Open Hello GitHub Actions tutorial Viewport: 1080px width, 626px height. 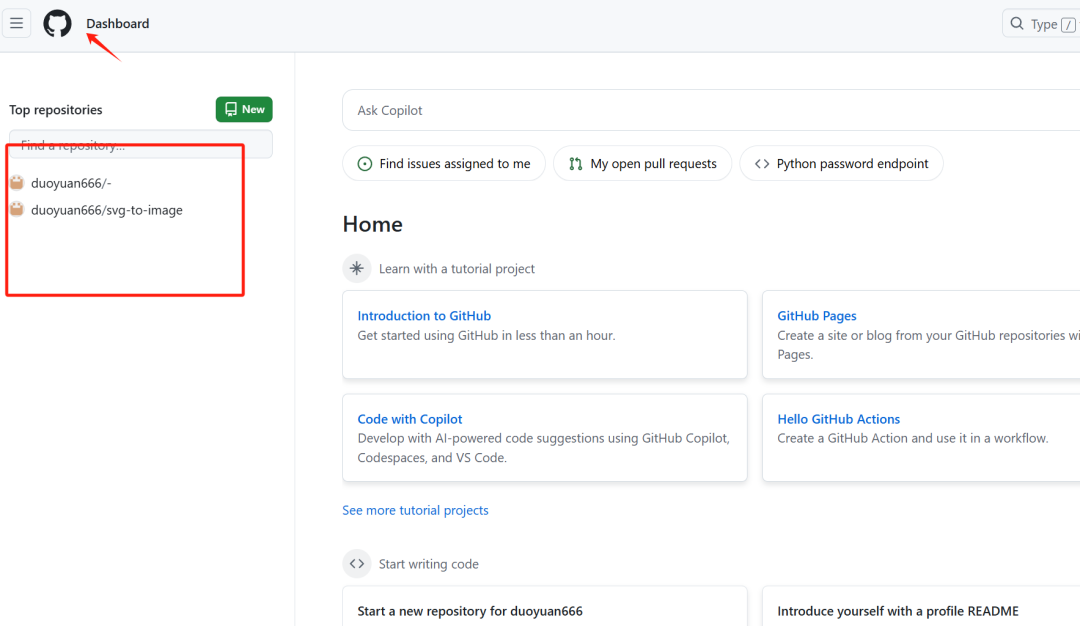click(x=839, y=419)
